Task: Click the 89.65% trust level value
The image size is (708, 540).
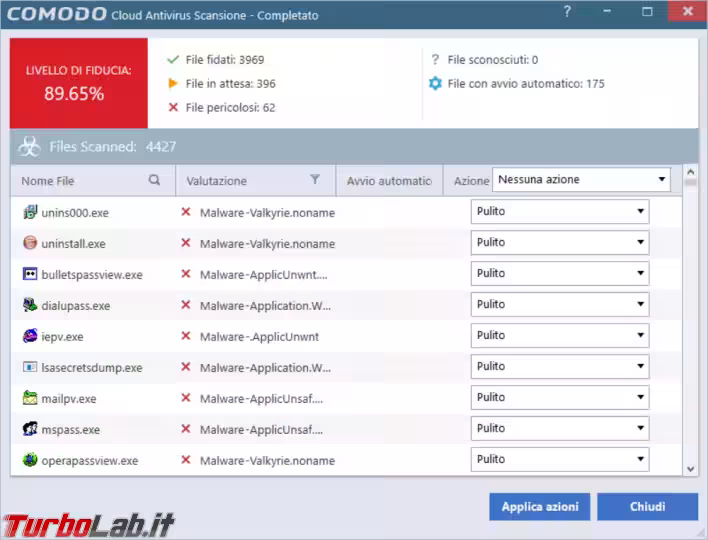Action: [x=74, y=93]
